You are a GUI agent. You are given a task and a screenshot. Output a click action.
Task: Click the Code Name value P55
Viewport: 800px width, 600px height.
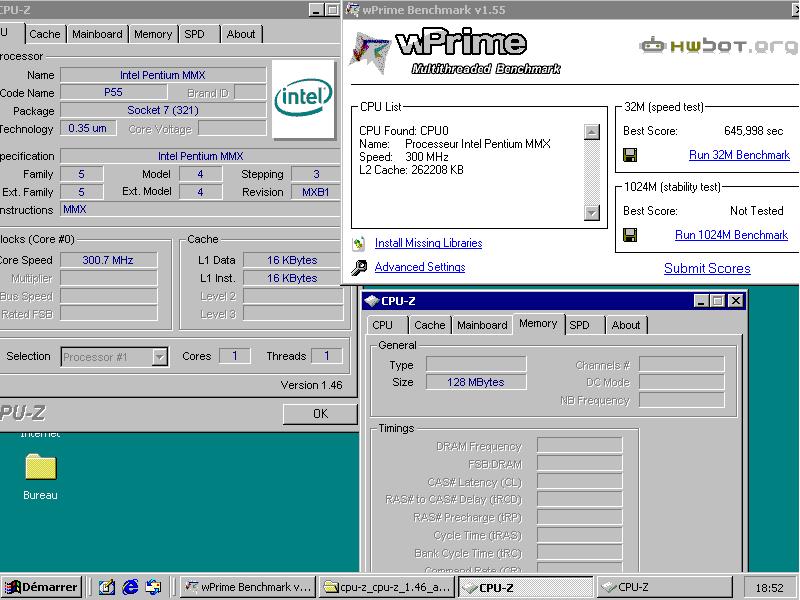[113, 92]
